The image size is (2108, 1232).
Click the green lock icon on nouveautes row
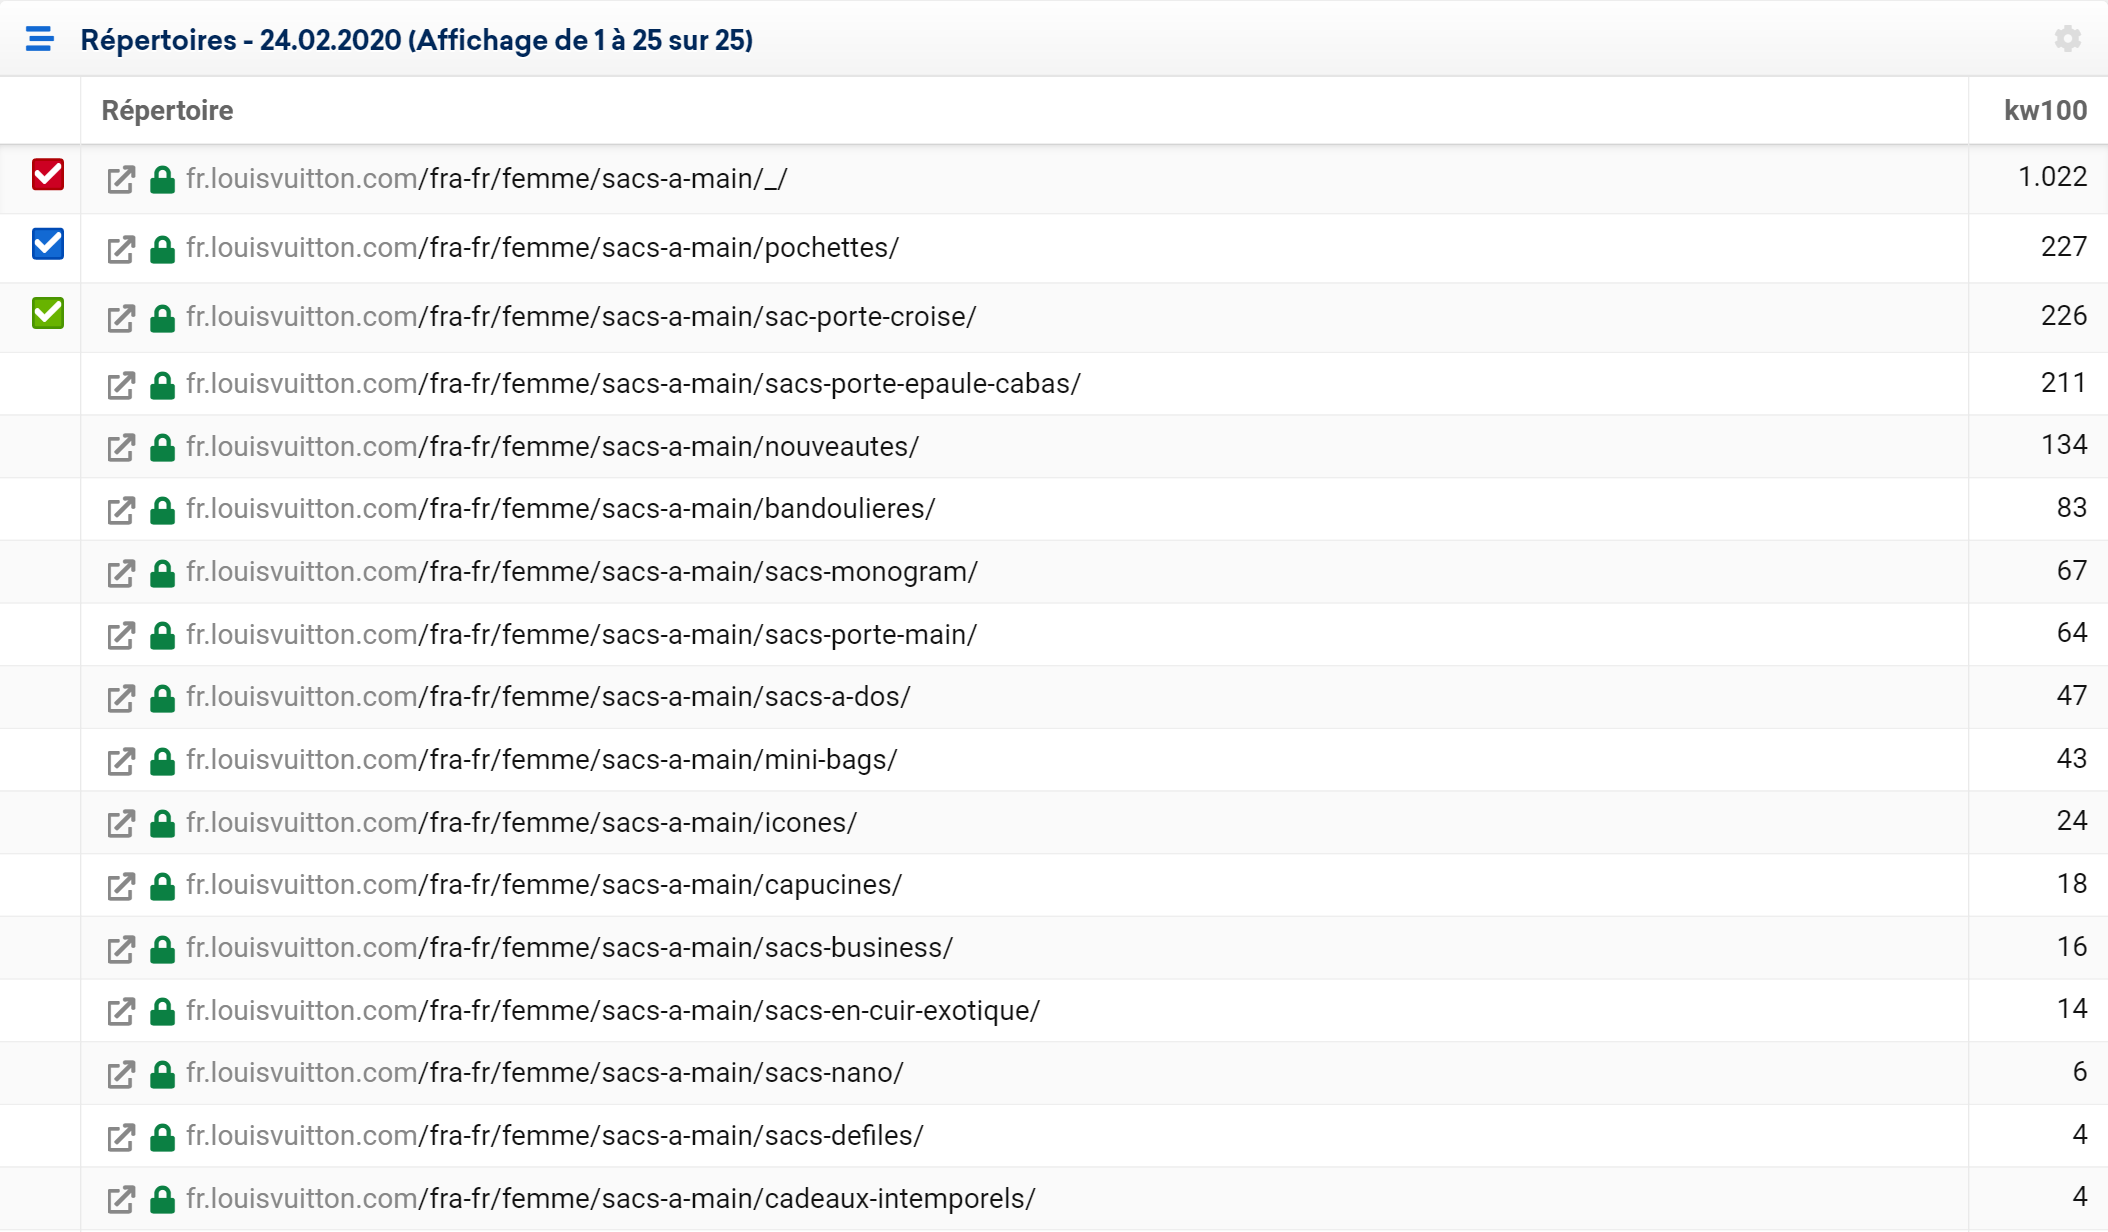162,448
